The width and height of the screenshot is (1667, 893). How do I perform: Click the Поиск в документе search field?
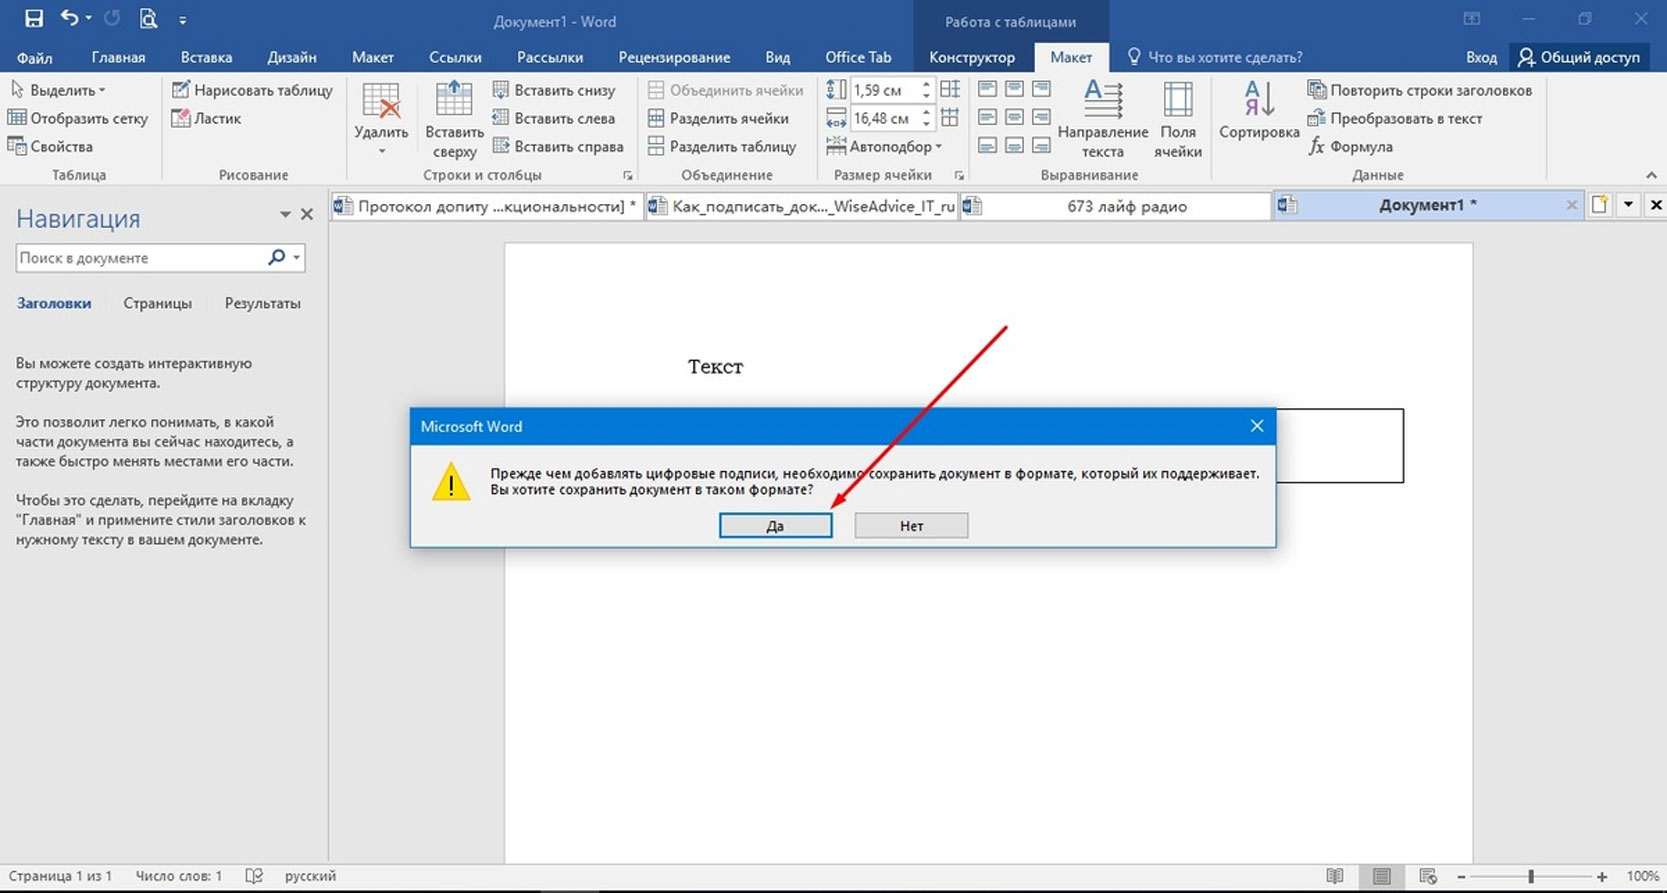[141, 258]
